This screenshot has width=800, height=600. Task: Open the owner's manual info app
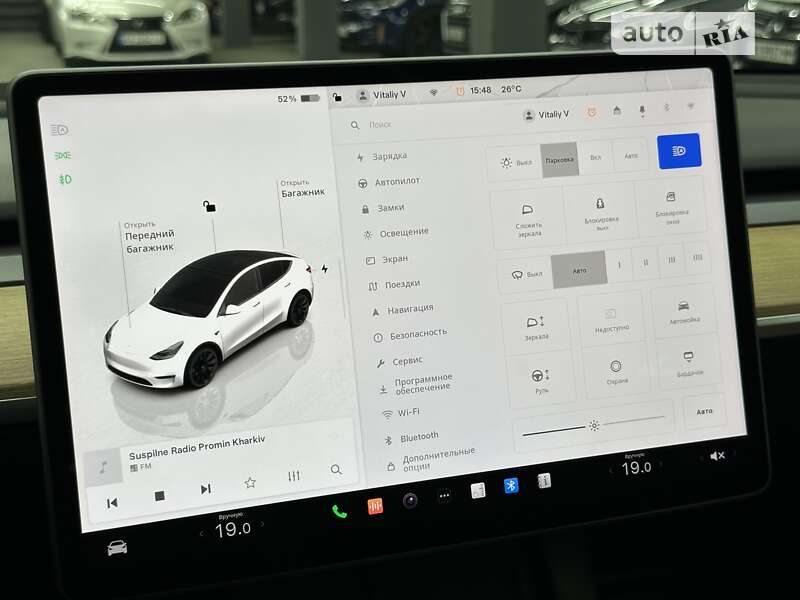[544, 481]
